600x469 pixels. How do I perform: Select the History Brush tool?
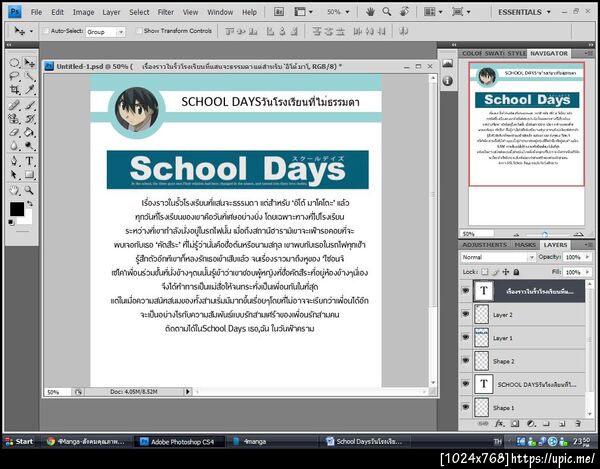point(29,119)
